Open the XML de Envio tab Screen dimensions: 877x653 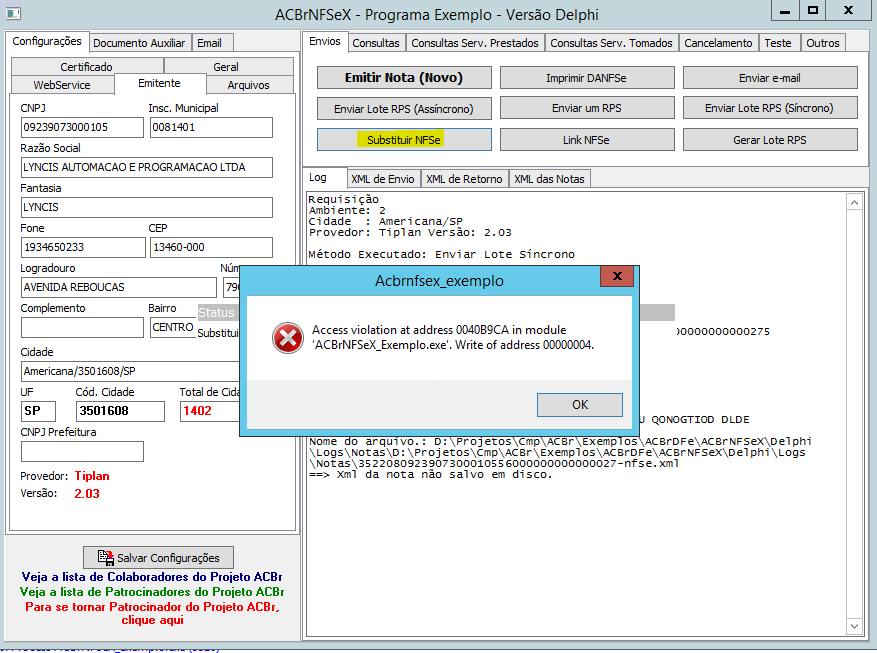click(383, 179)
